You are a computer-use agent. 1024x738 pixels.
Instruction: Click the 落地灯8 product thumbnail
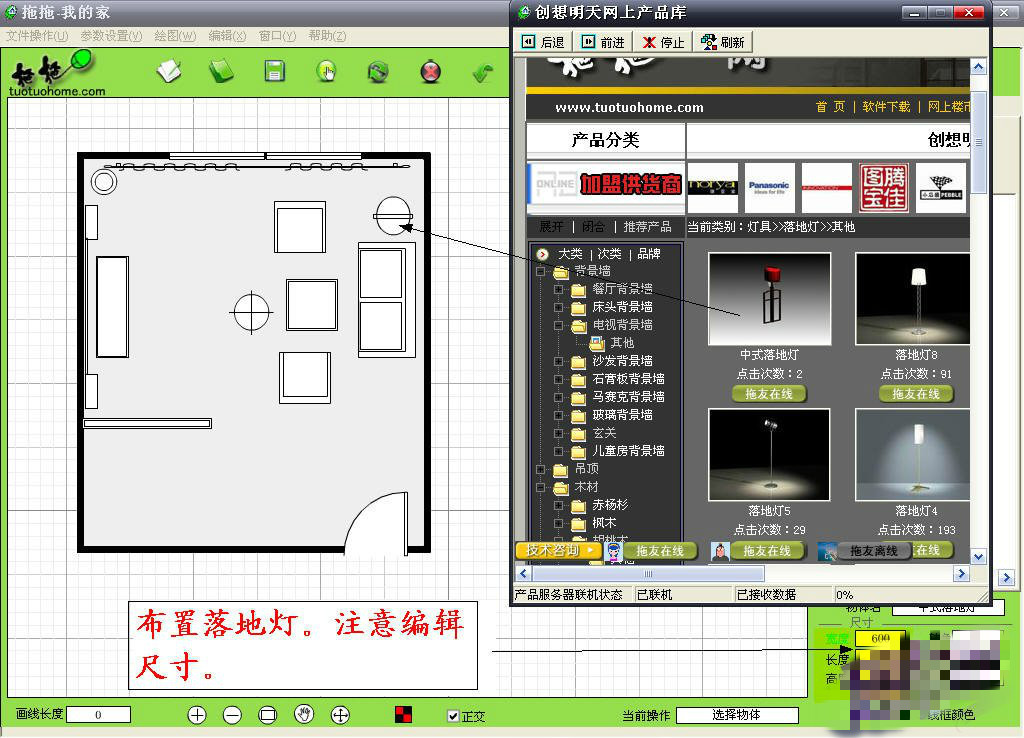point(913,298)
